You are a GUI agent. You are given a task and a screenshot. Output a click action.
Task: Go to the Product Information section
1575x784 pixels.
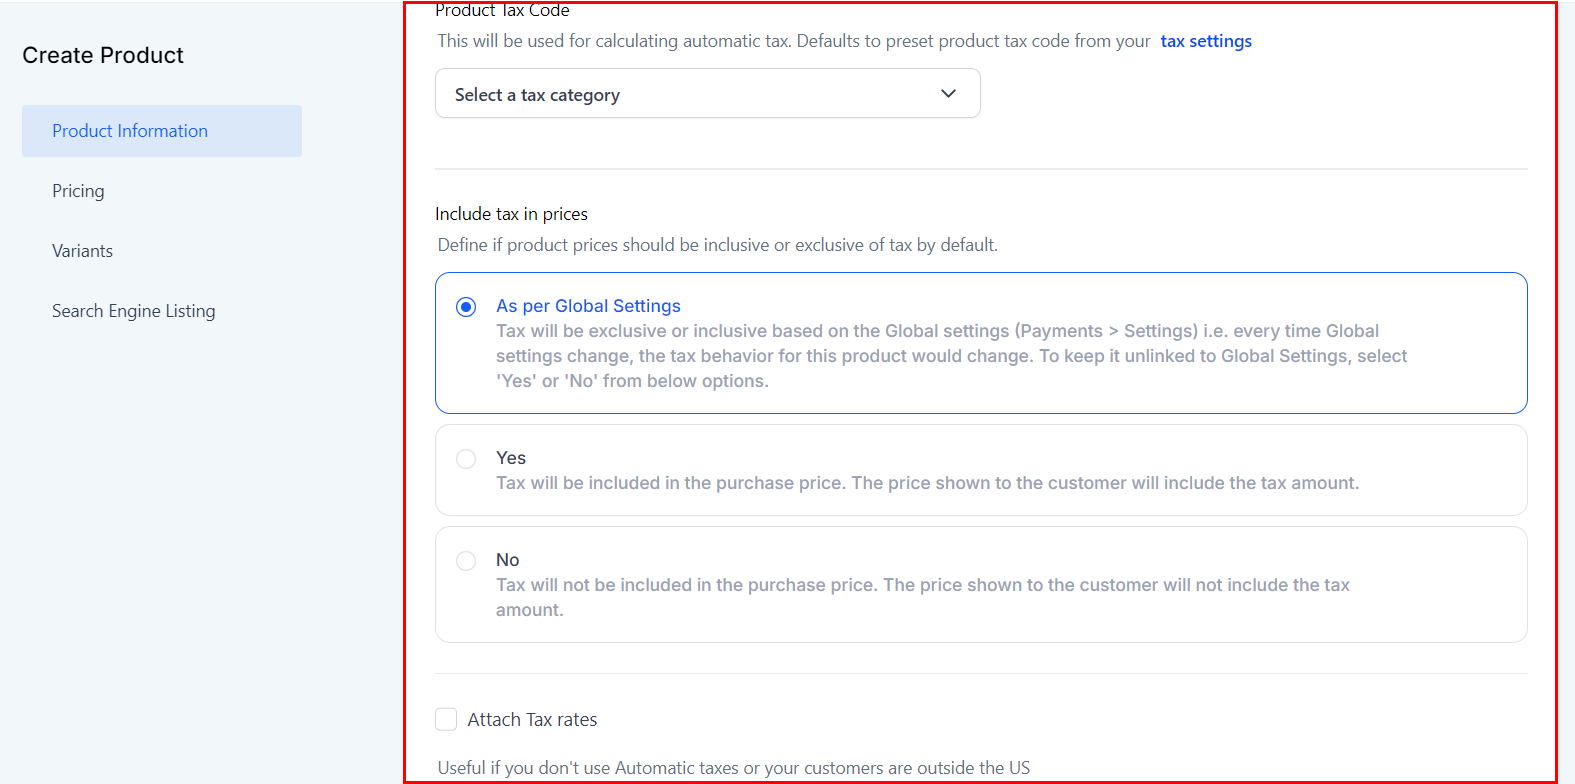(130, 131)
